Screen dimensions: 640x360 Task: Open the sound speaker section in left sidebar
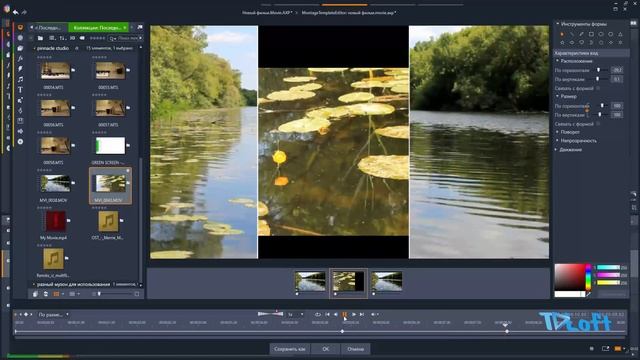click(x=20, y=131)
